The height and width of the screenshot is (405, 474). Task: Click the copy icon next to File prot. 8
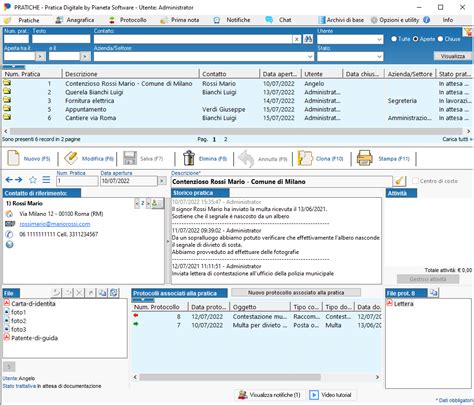(x=434, y=293)
